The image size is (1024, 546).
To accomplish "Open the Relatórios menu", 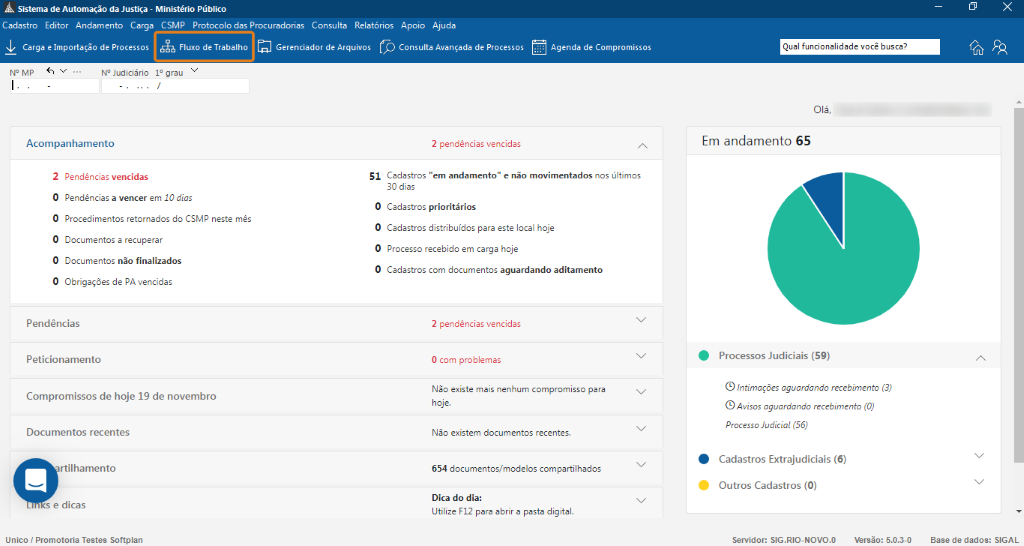I will 374,25.
